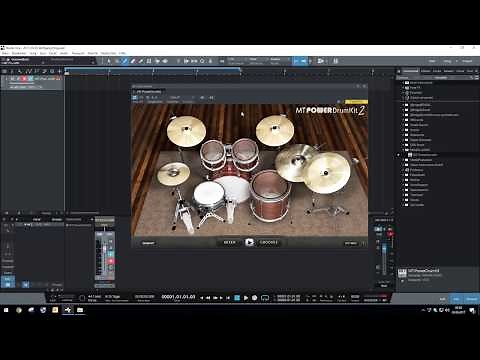Click the transport Play button
The width and height of the screenshot is (480, 360).
(246, 298)
